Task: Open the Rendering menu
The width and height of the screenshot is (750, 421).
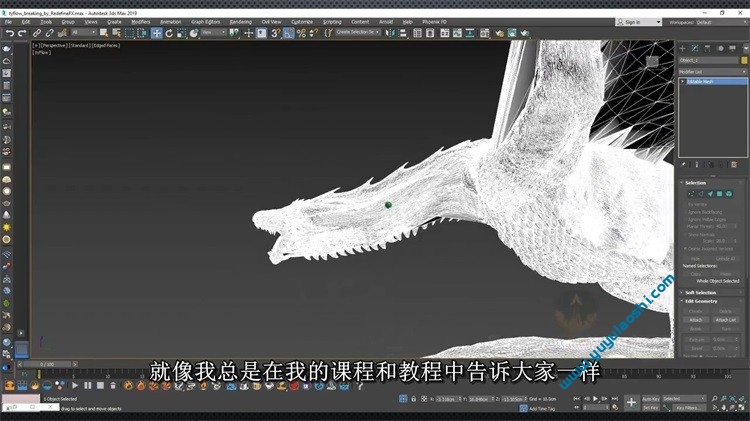Action: coord(241,22)
